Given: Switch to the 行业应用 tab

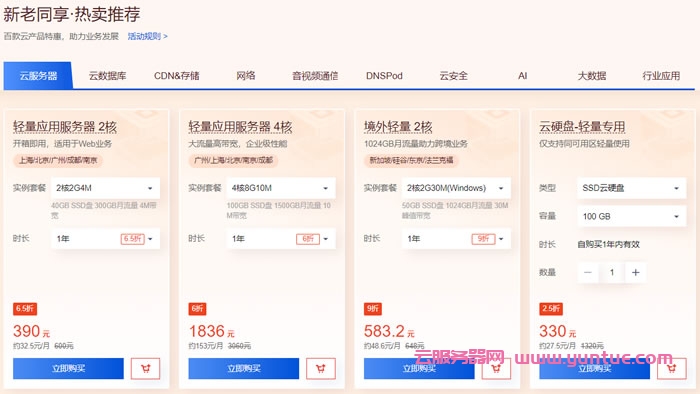Looking at the screenshot, I should click(x=661, y=75).
